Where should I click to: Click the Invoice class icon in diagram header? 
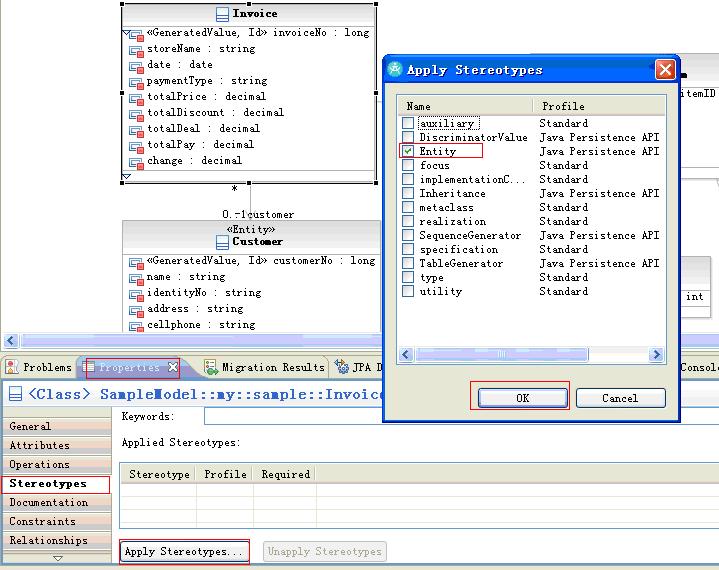pyautogui.click(x=222, y=14)
